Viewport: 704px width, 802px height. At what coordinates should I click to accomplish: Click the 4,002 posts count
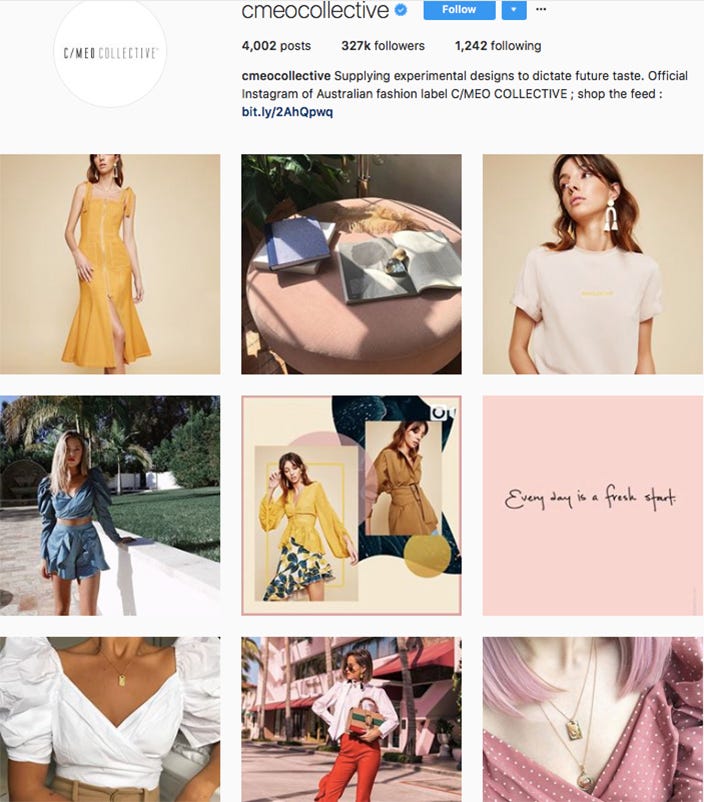(x=276, y=46)
